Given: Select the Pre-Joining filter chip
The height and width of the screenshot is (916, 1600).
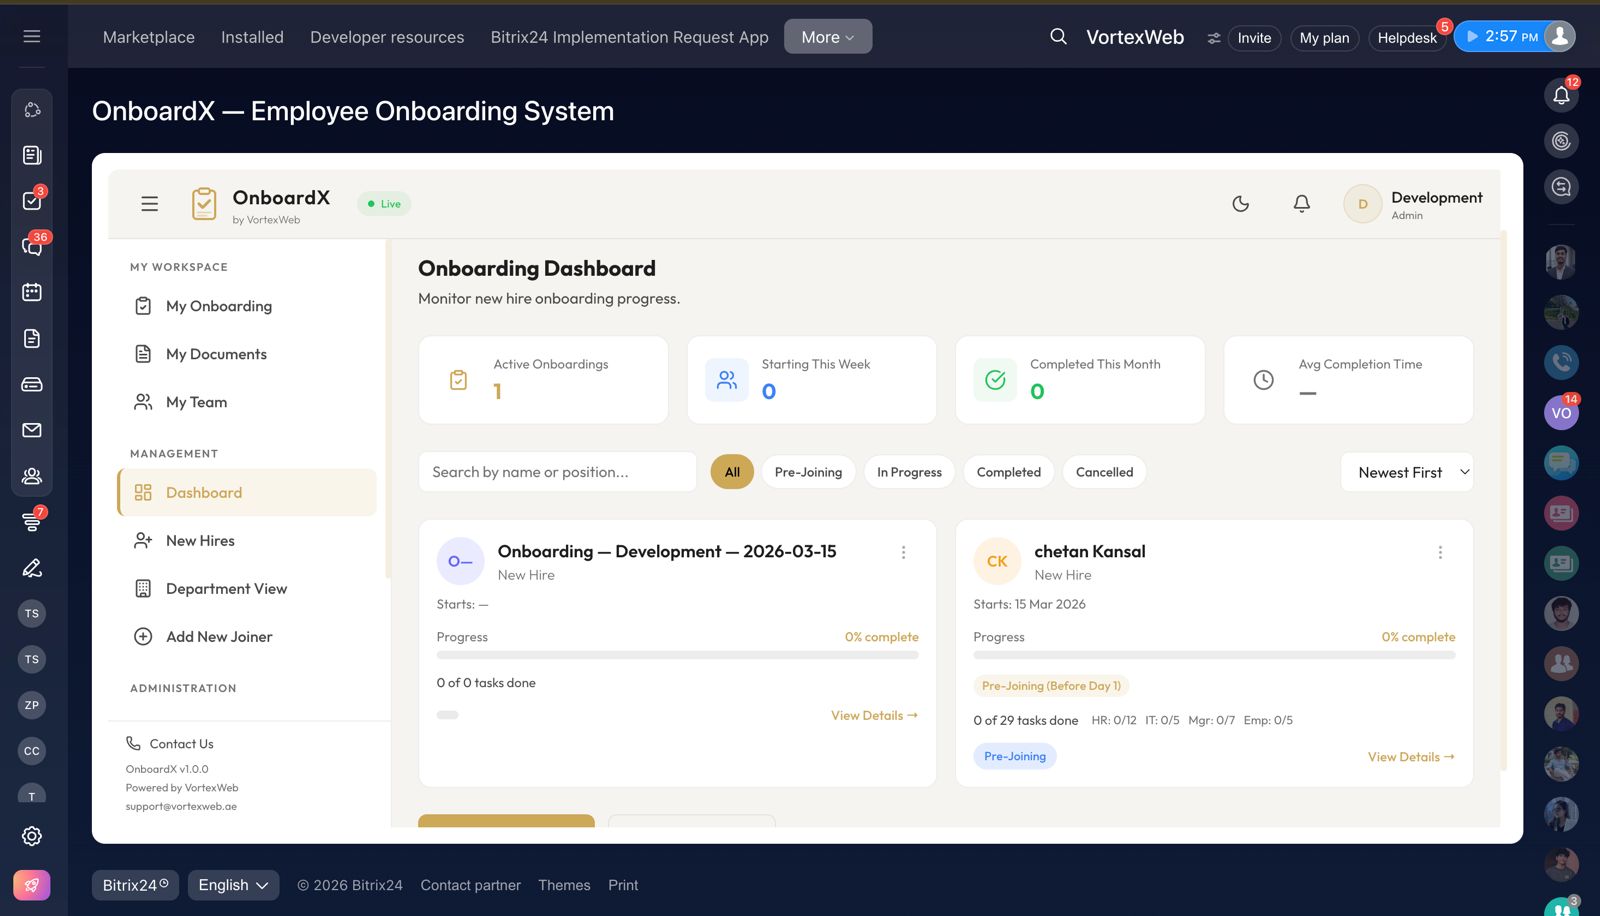Looking at the screenshot, I should point(808,472).
